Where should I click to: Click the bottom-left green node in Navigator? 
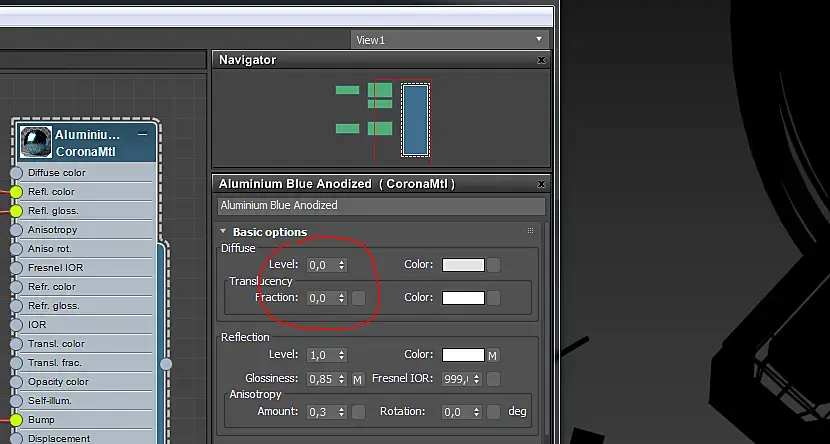[347, 128]
